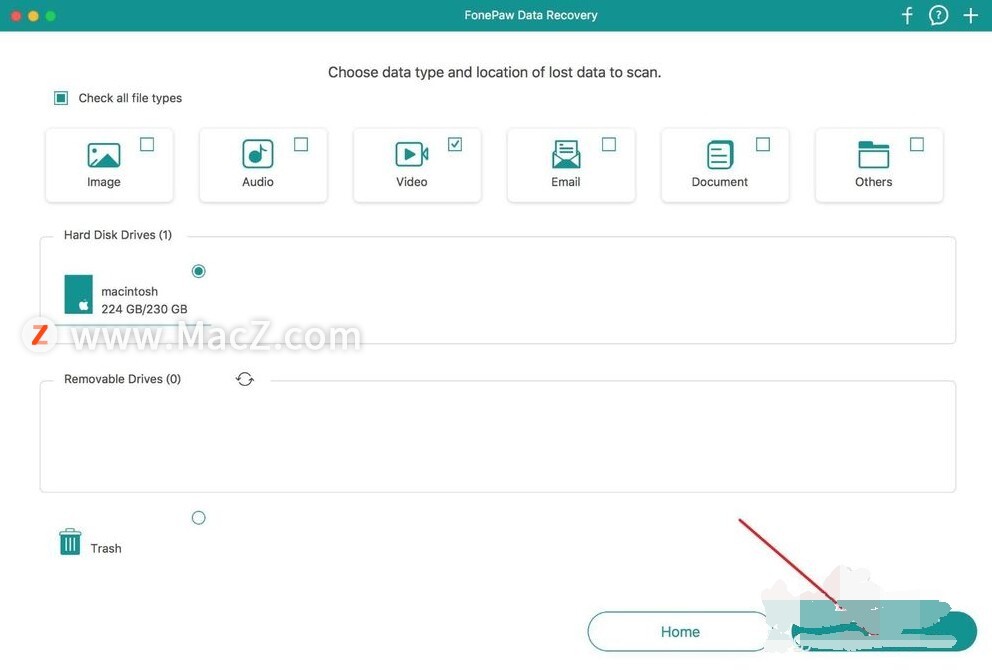Enable the Email checkbox
The width and height of the screenshot is (992, 670).
(609, 145)
